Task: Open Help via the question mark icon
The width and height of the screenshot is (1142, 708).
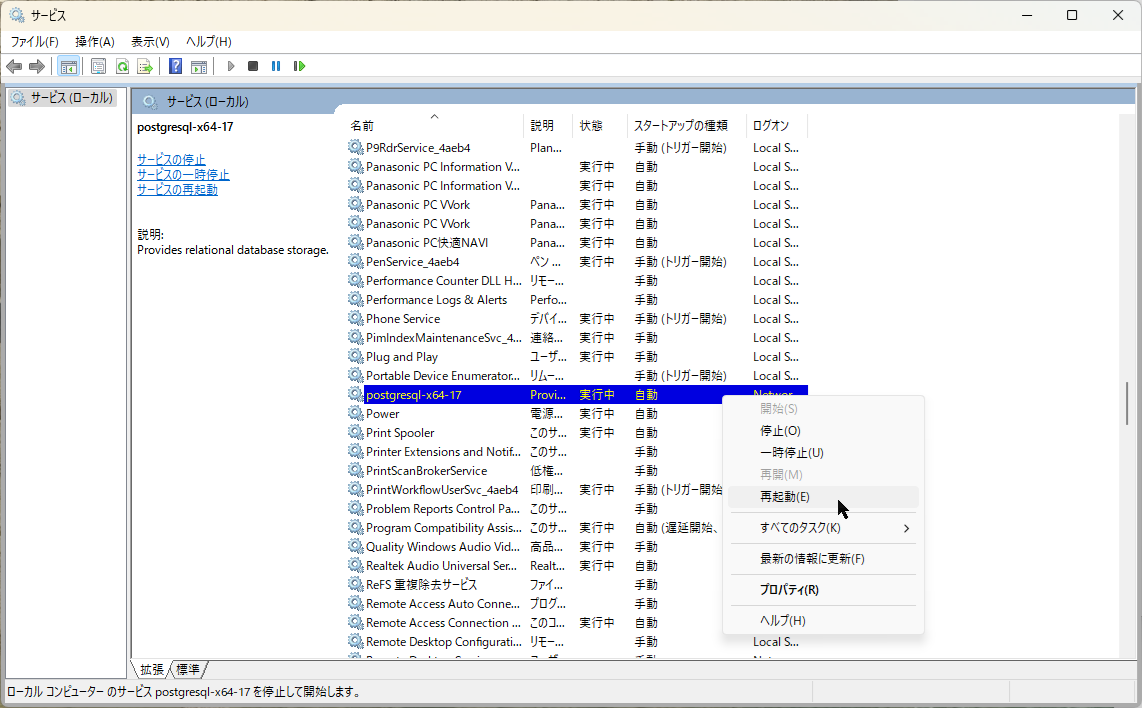Action: tap(175, 66)
